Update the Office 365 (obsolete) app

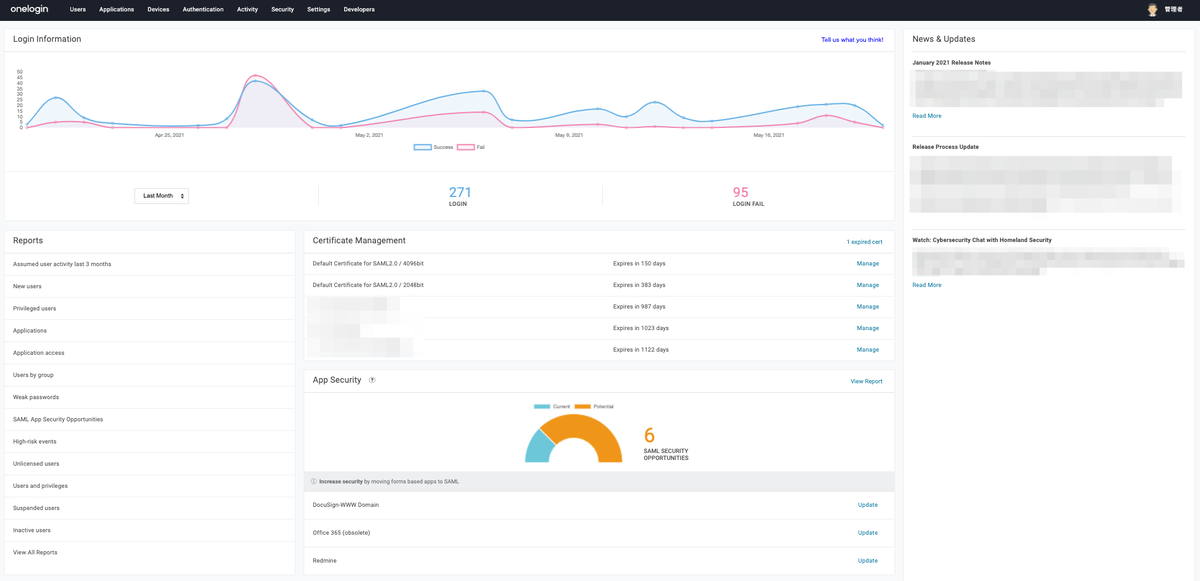(x=868, y=533)
